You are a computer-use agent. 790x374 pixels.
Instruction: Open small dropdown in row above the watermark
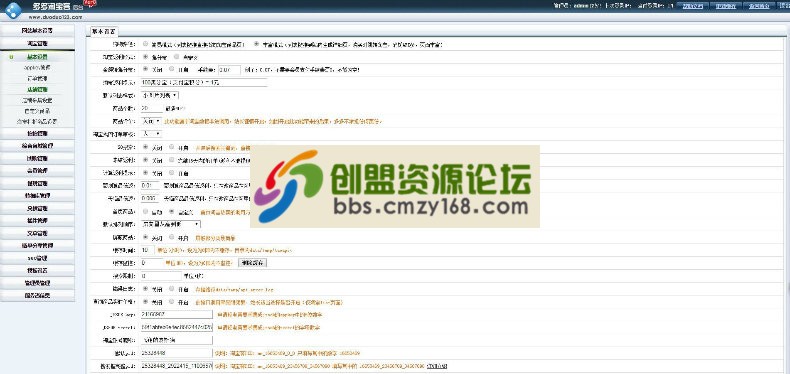click(152, 134)
